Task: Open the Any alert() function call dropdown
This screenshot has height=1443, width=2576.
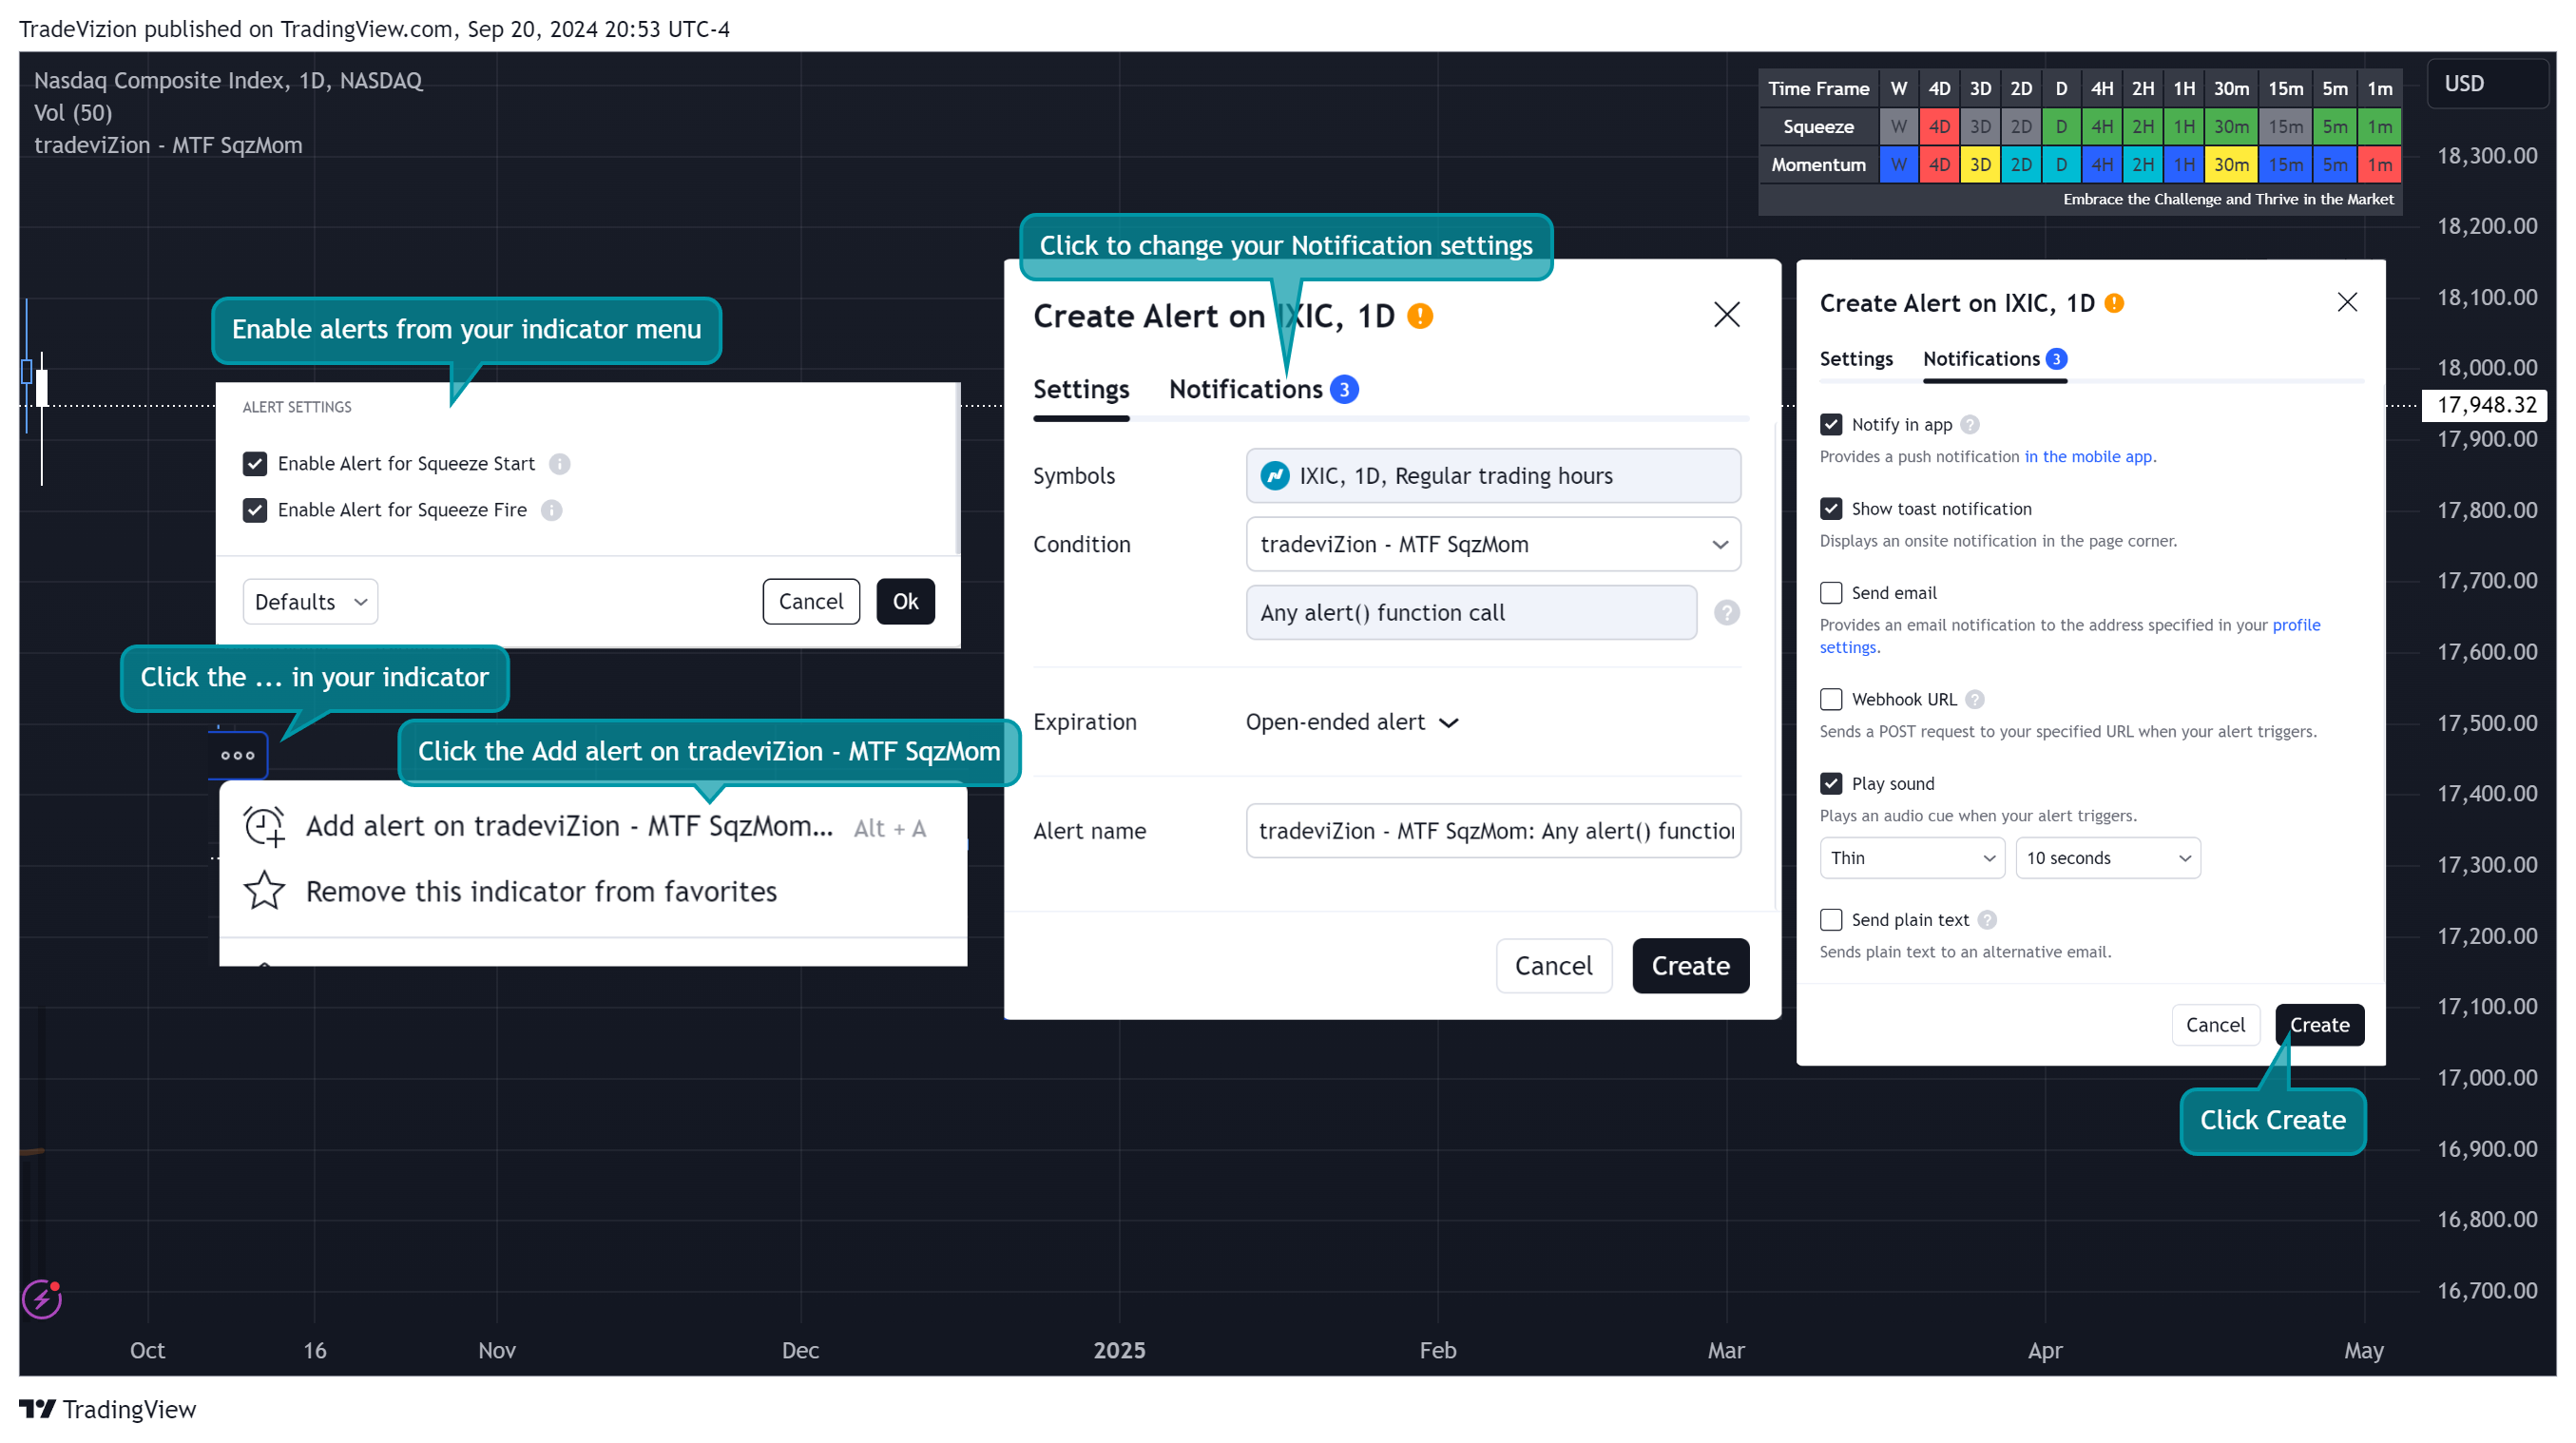Action: coord(1471,612)
